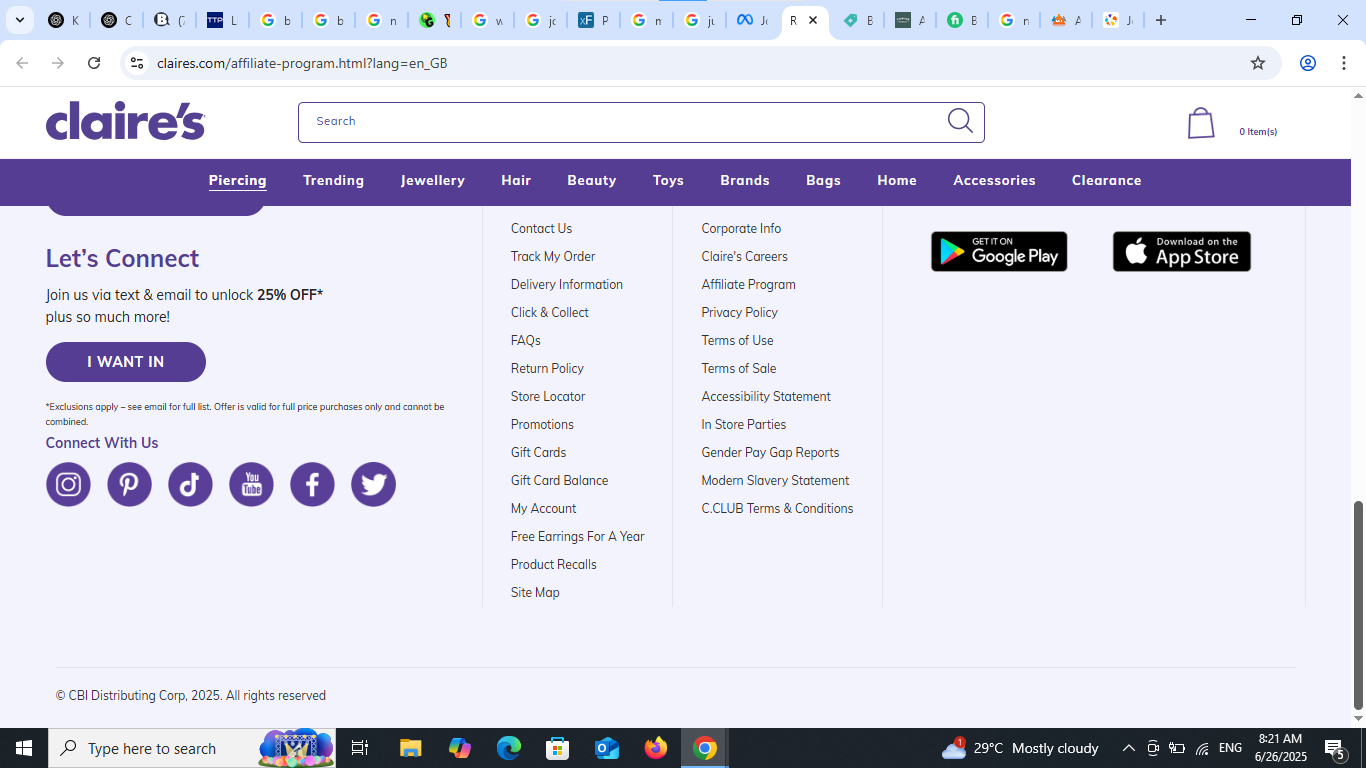
Task: Bookmark this page with star icon
Action: 1258,63
